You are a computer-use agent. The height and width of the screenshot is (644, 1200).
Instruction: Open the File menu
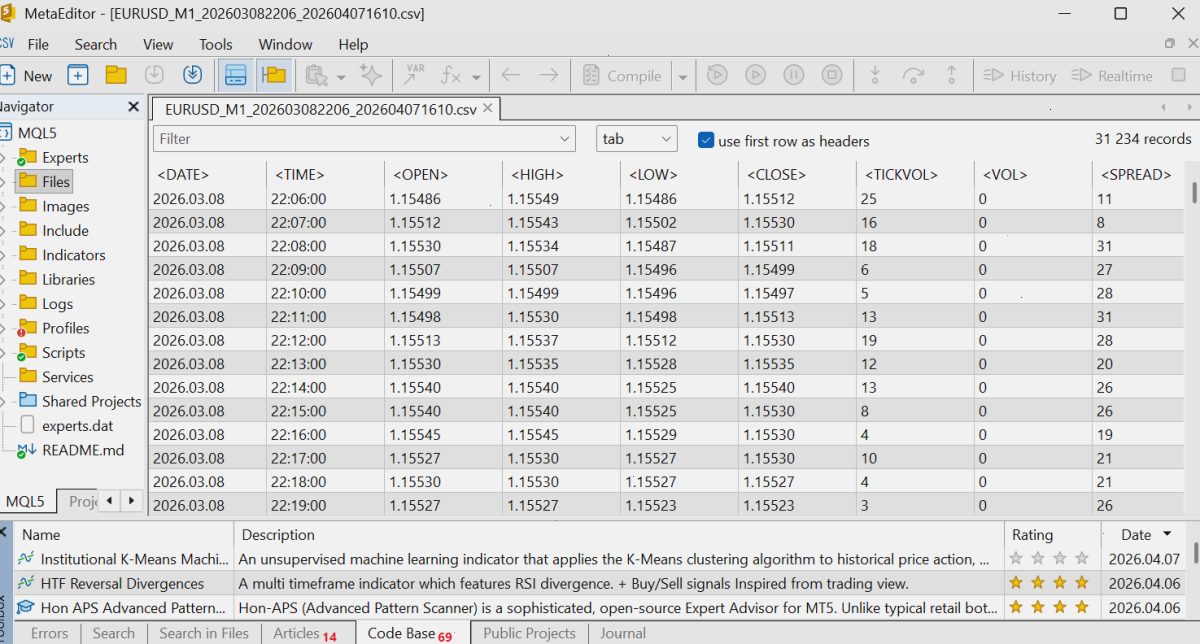38,44
